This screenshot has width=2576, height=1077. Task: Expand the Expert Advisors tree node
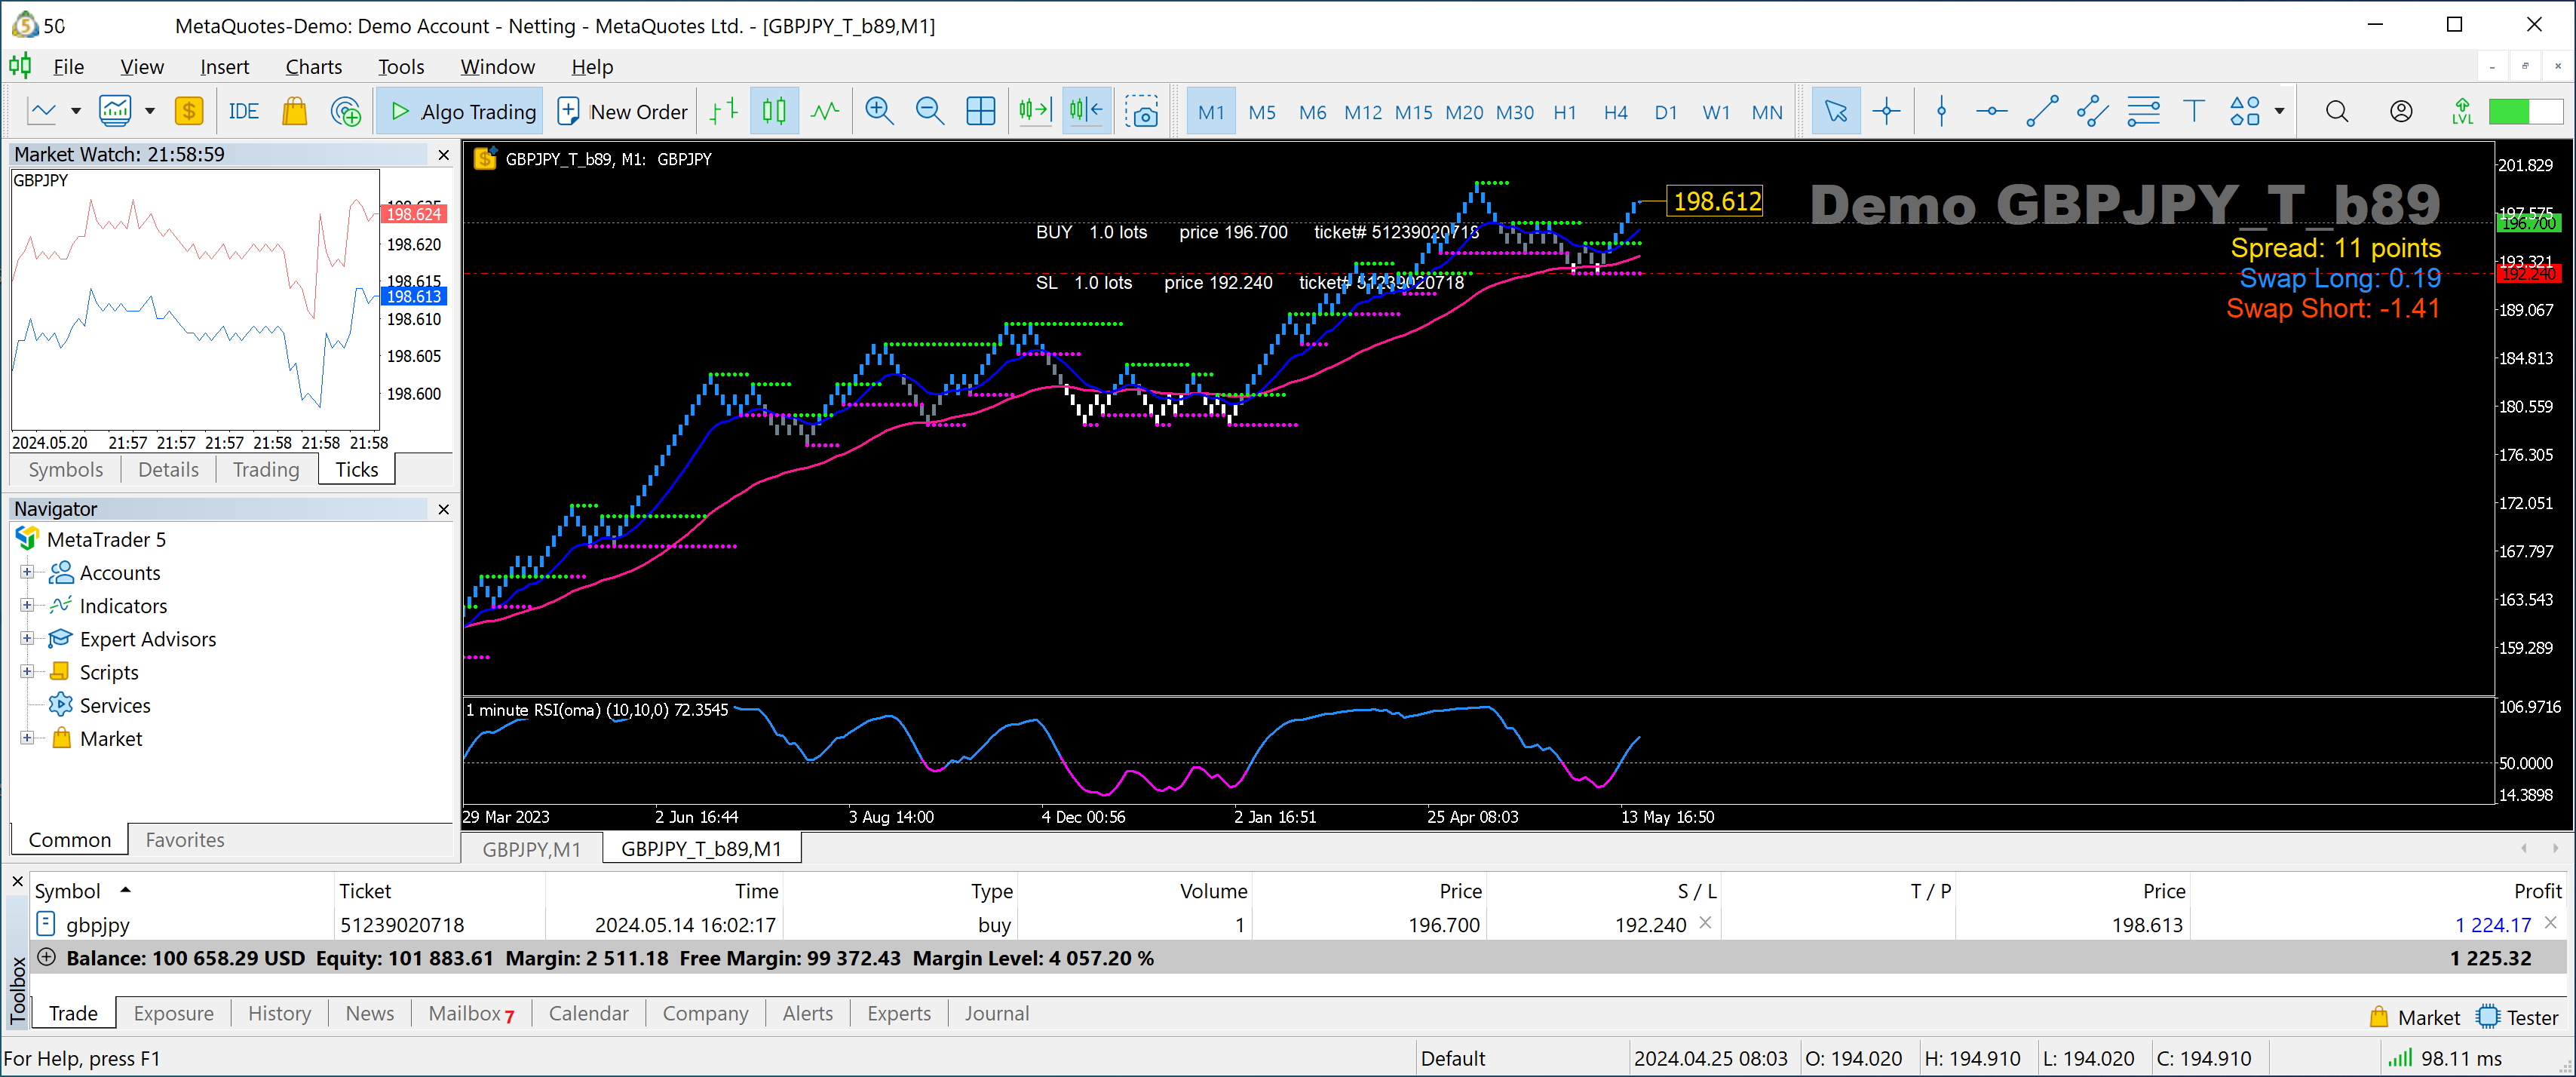(x=27, y=639)
